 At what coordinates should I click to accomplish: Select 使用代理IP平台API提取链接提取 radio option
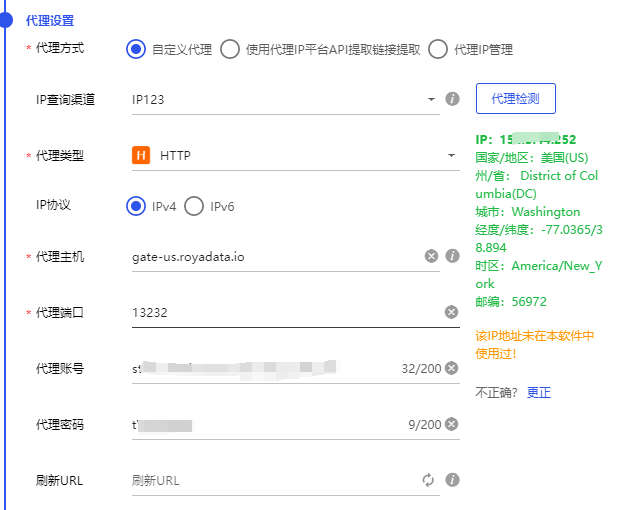pos(230,49)
